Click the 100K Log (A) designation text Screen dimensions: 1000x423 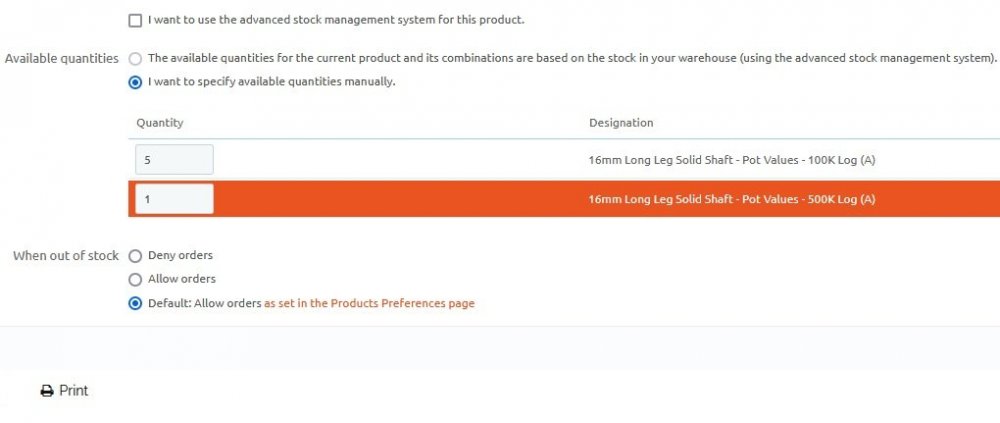point(732,160)
